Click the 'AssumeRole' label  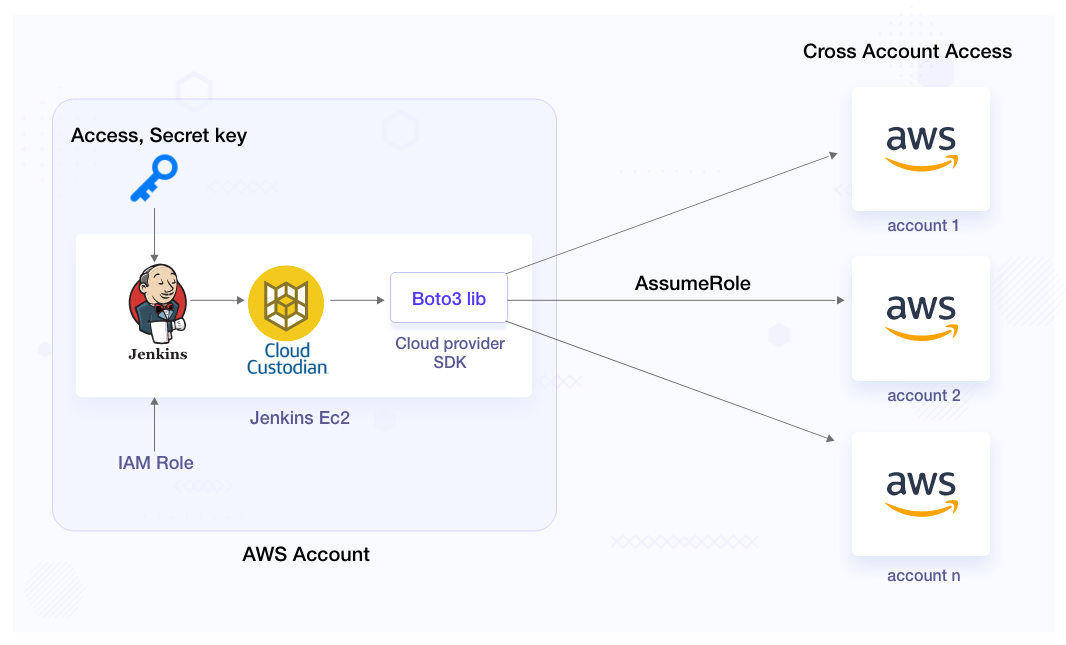pos(693,283)
